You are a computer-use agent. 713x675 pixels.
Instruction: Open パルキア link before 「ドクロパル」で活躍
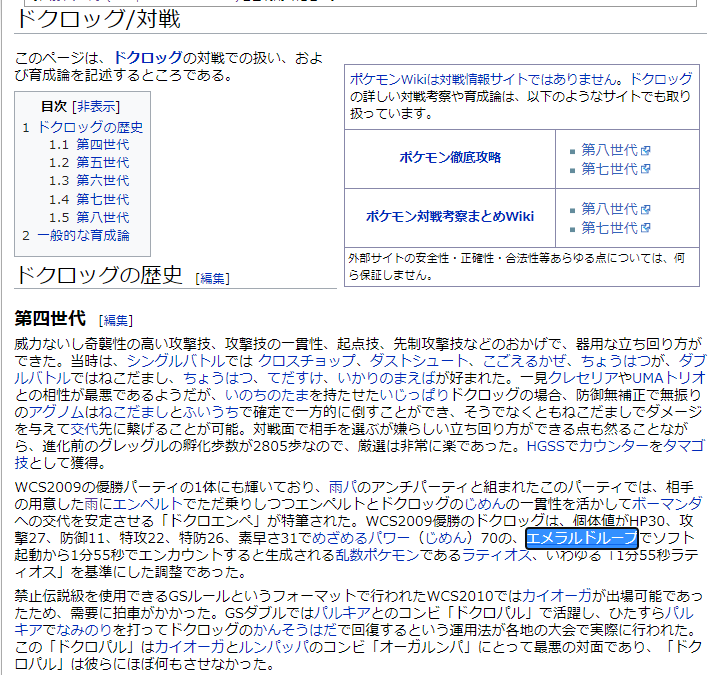[342, 613]
